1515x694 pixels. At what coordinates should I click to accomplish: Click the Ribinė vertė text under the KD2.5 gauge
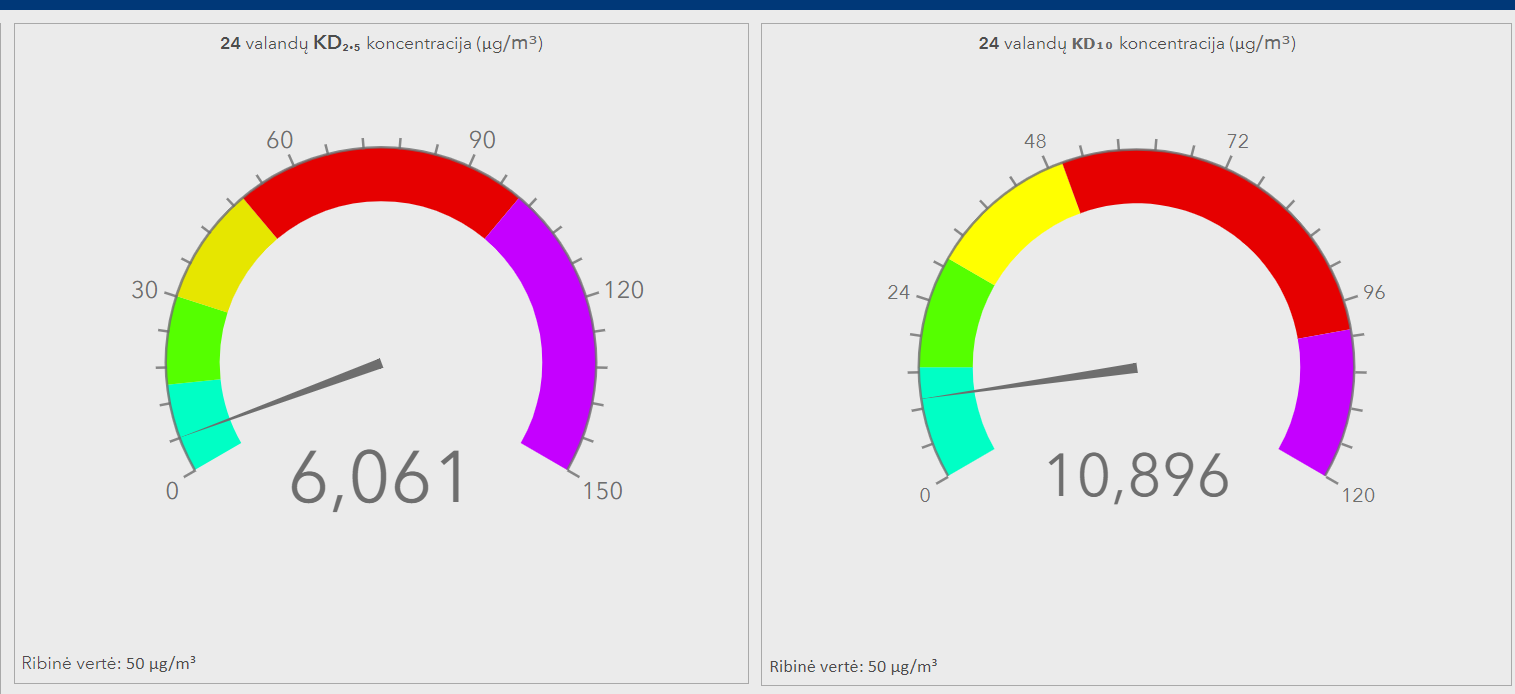pos(108,663)
